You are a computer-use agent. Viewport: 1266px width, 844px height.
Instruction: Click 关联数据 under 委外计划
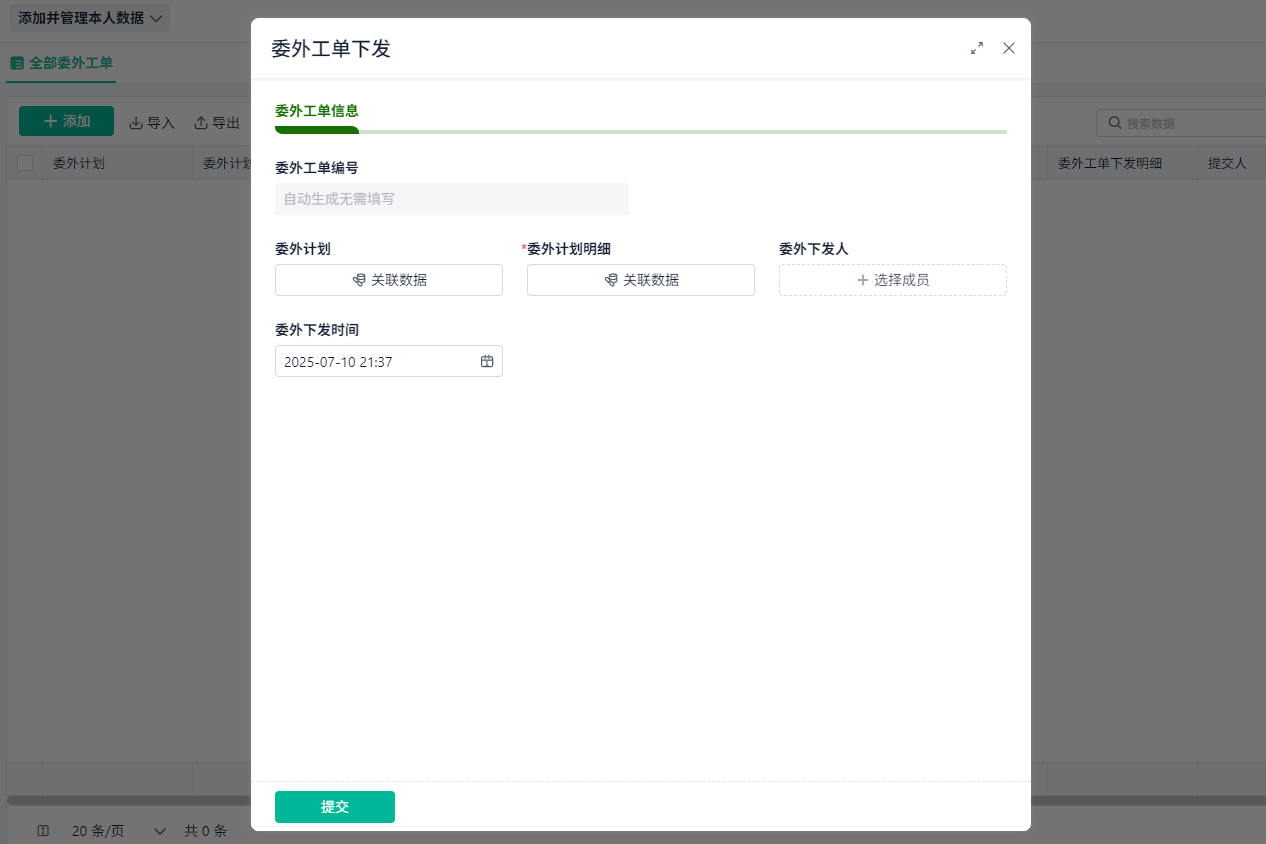[x=389, y=280]
